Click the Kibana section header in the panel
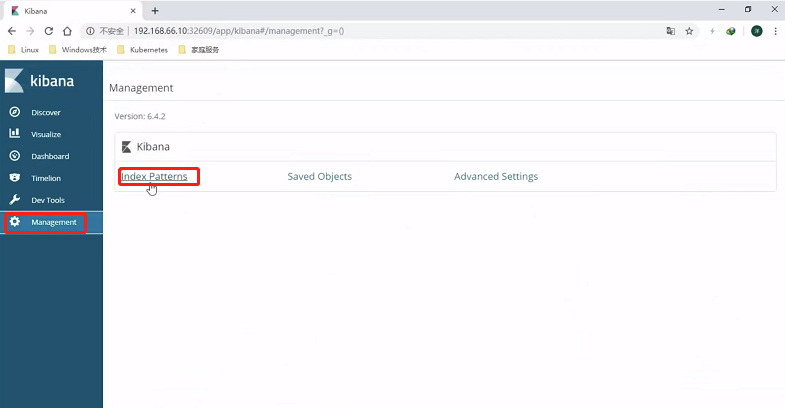The height and width of the screenshot is (408, 785). 153,147
